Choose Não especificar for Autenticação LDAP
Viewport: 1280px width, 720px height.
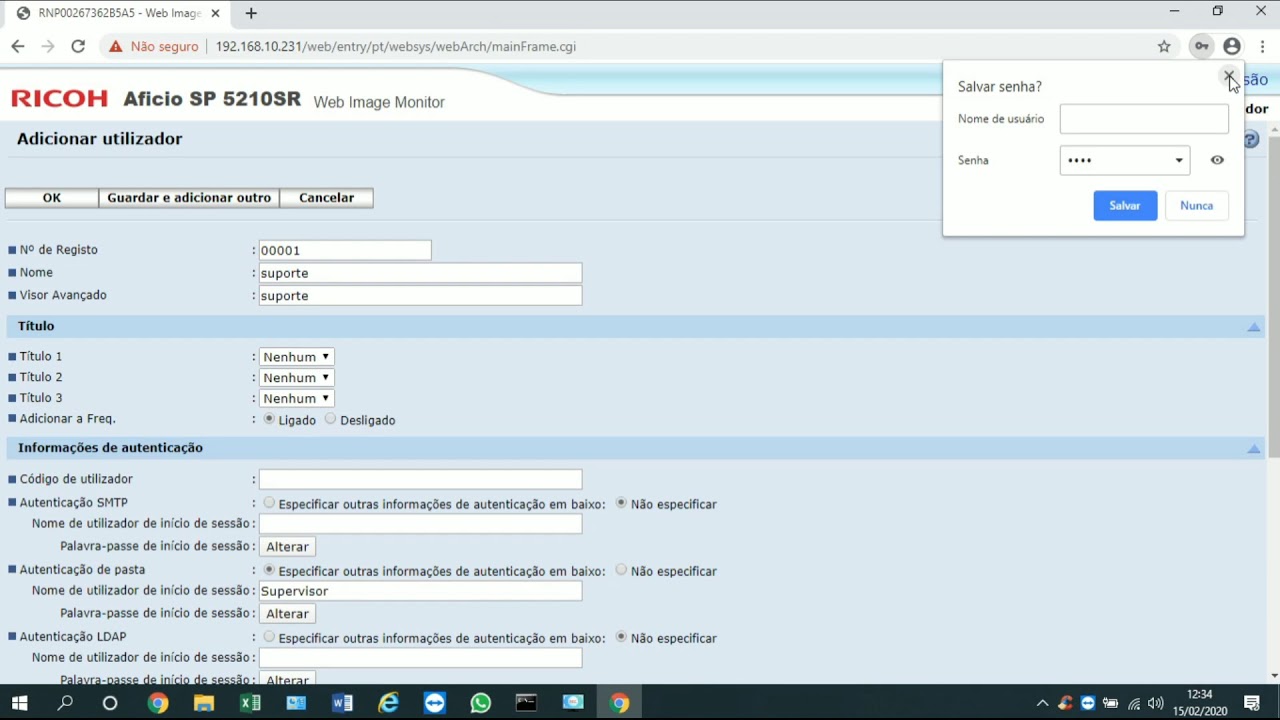[x=621, y=637]
